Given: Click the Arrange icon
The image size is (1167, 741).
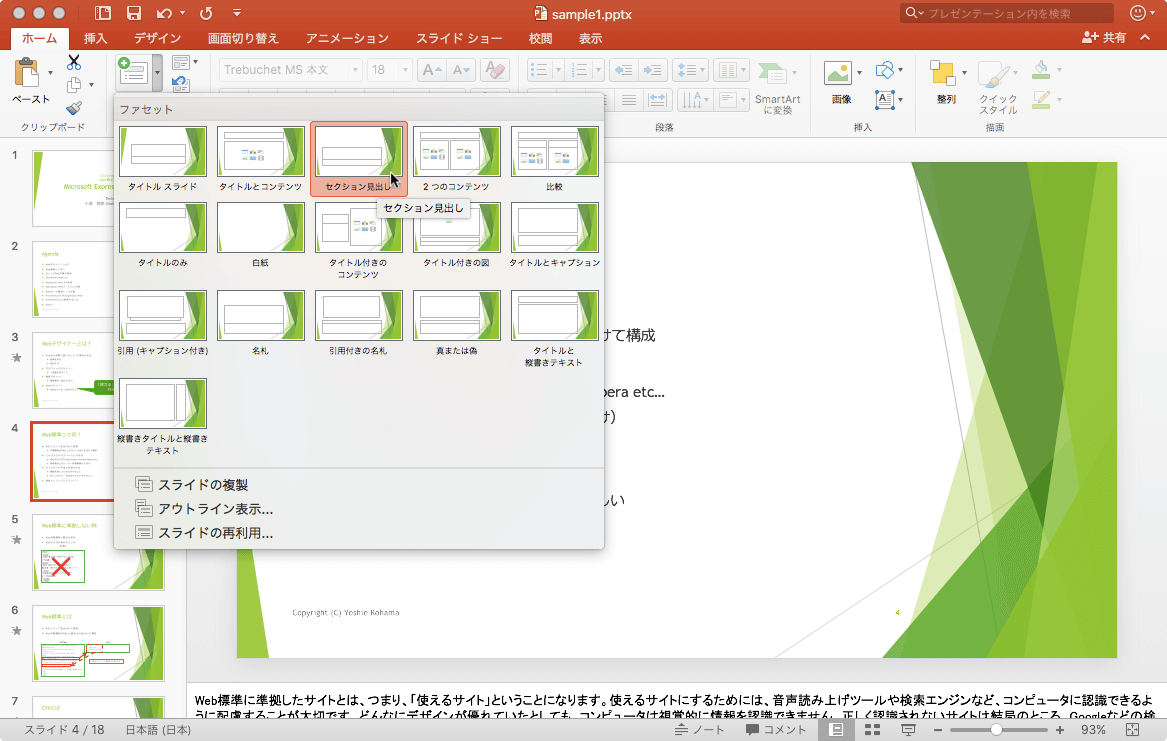Looking at the screenshot, I should [943, 74].
